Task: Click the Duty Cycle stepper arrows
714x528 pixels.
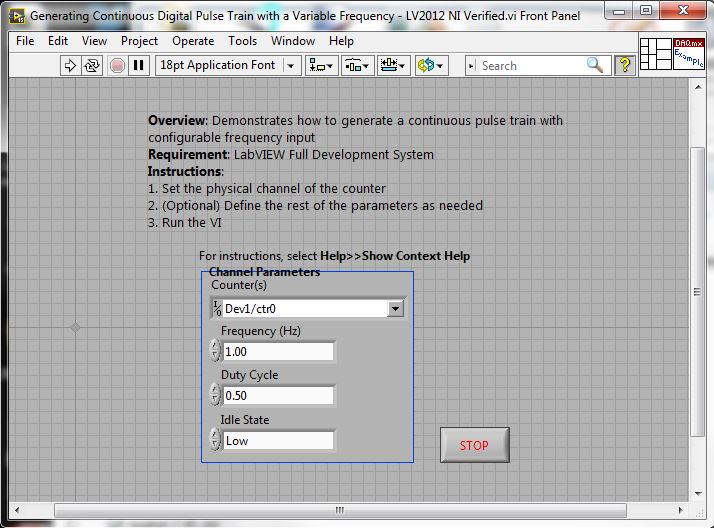Action: [215, 395]
